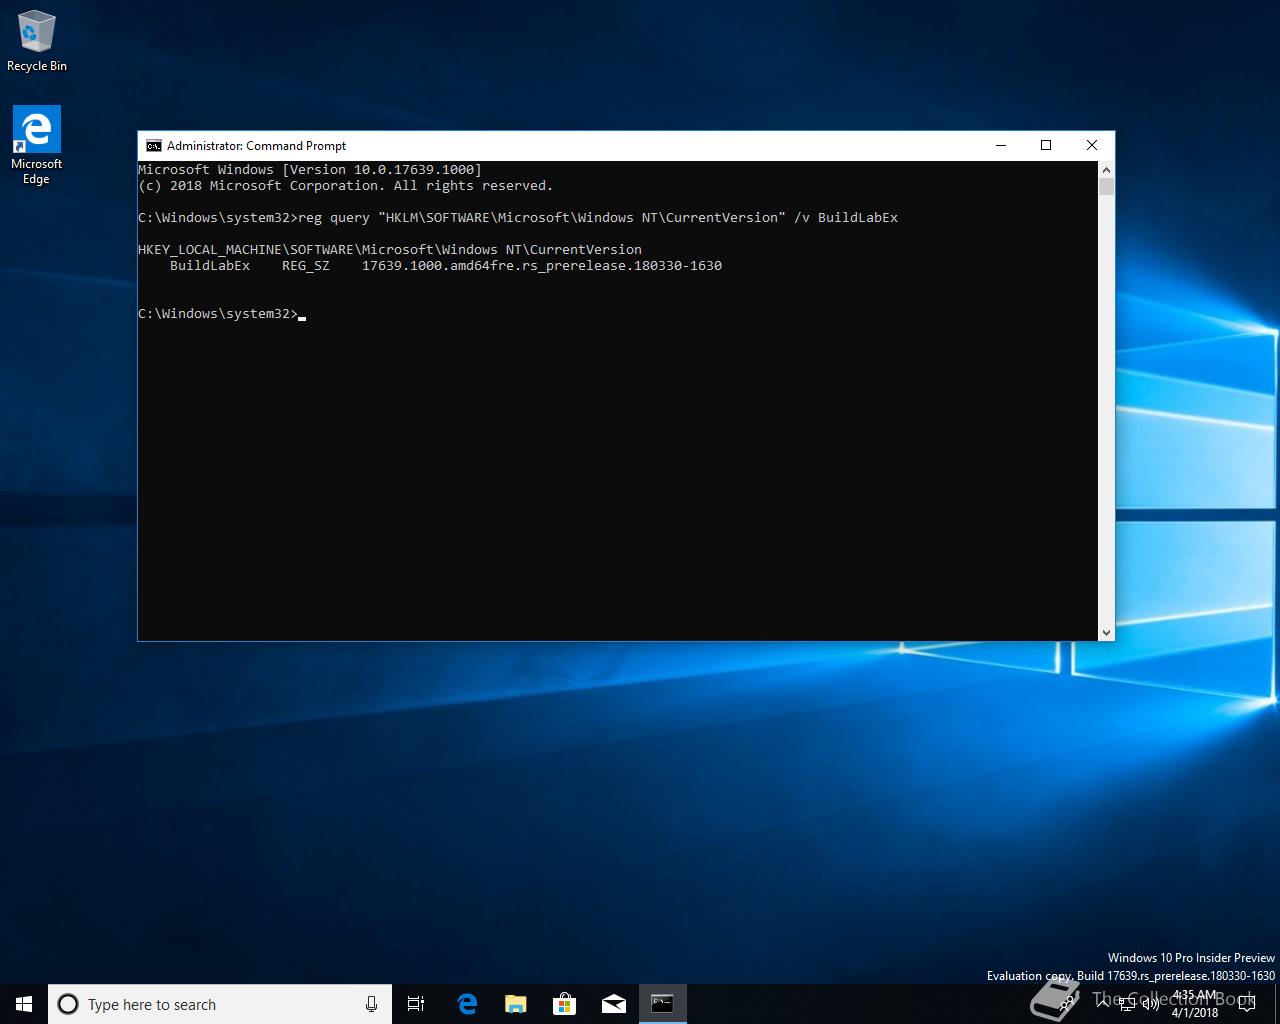Click the scrollbar up arrow in Command Prompt
1280x1024 pixels.
click(x=1106, y=169)
